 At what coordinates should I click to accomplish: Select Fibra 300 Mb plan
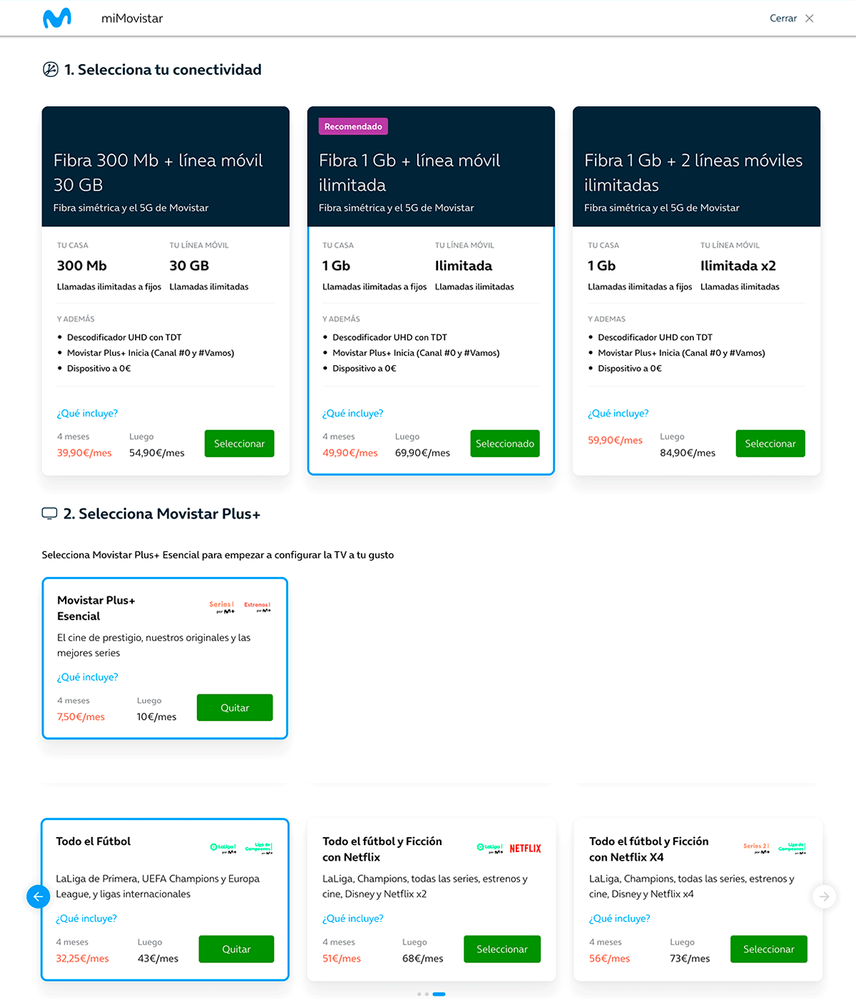239,444
